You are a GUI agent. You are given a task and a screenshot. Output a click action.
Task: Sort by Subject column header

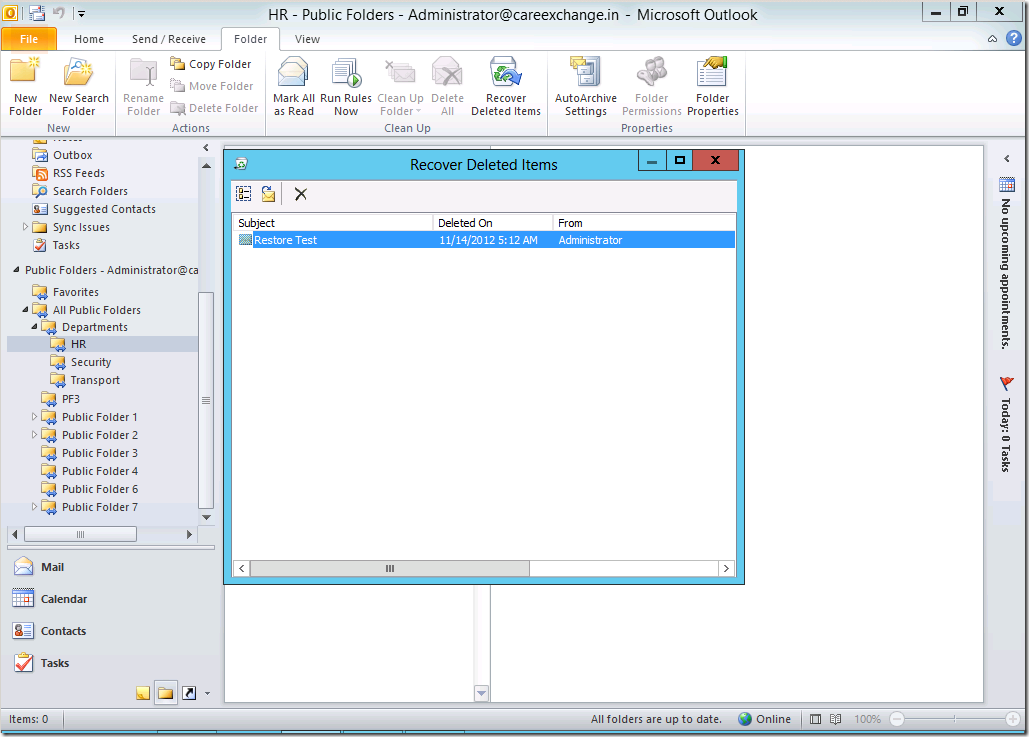pos(333,223)
